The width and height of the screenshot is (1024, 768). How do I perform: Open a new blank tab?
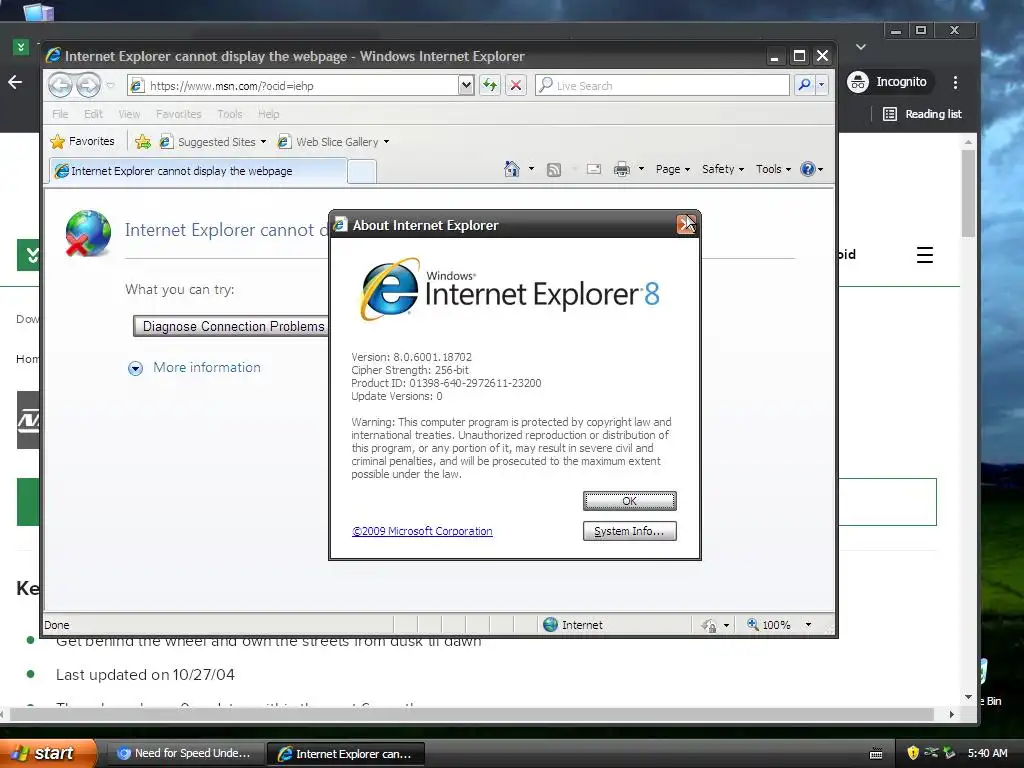point(361,172)
